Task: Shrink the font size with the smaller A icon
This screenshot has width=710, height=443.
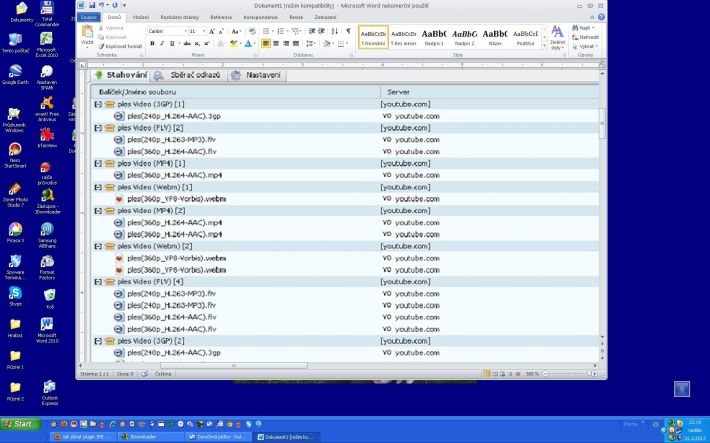Action: coord(221,31)
